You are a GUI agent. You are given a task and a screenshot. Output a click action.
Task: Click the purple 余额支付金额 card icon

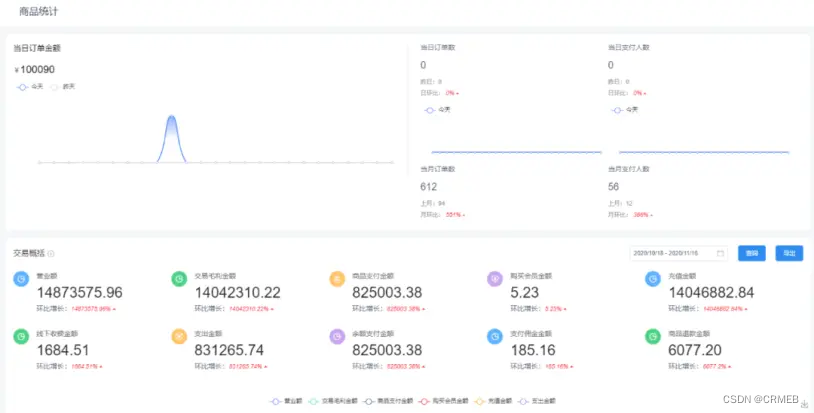coord(337,336)
